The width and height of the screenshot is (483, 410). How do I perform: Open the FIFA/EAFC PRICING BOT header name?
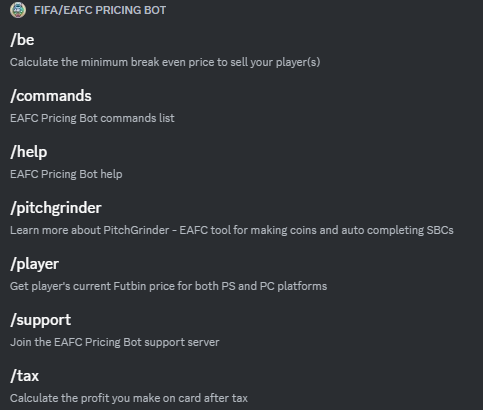tap(100, 10)
